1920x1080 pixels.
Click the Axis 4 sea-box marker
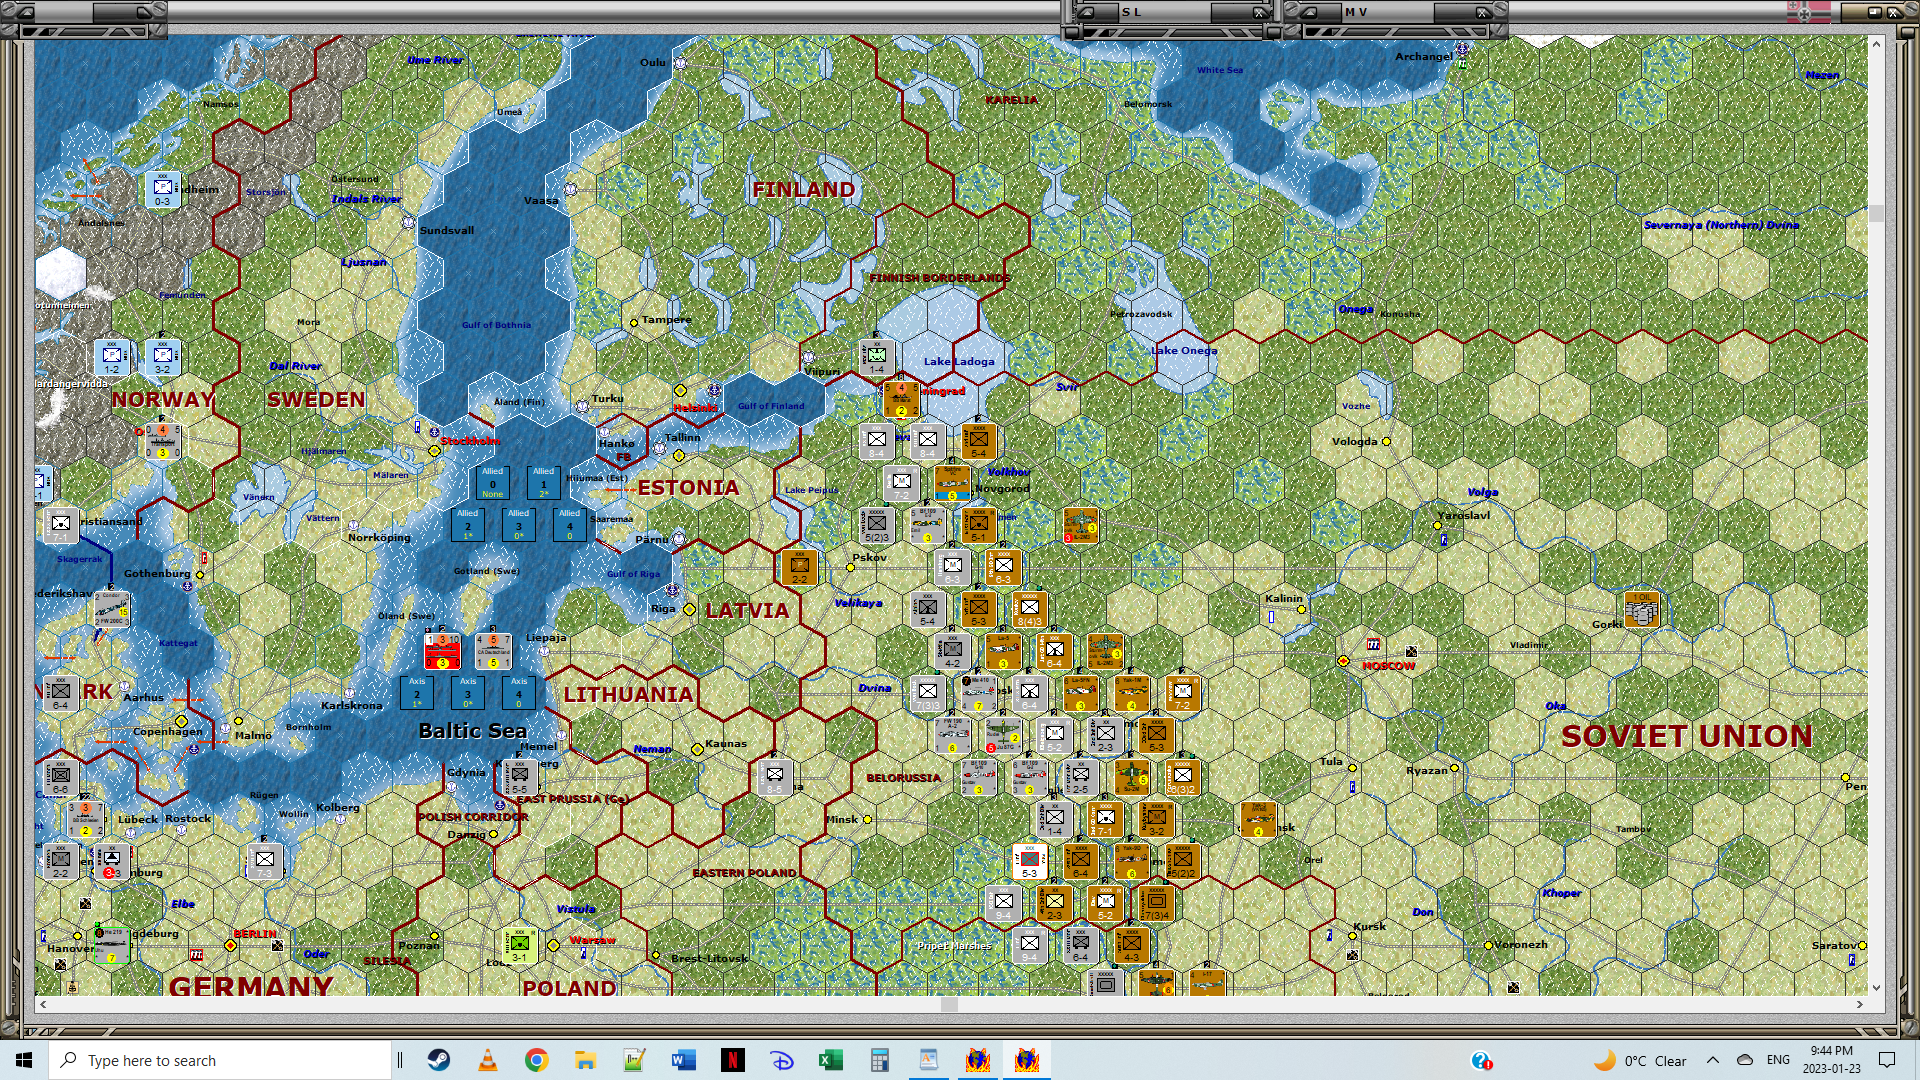point(519,693)
